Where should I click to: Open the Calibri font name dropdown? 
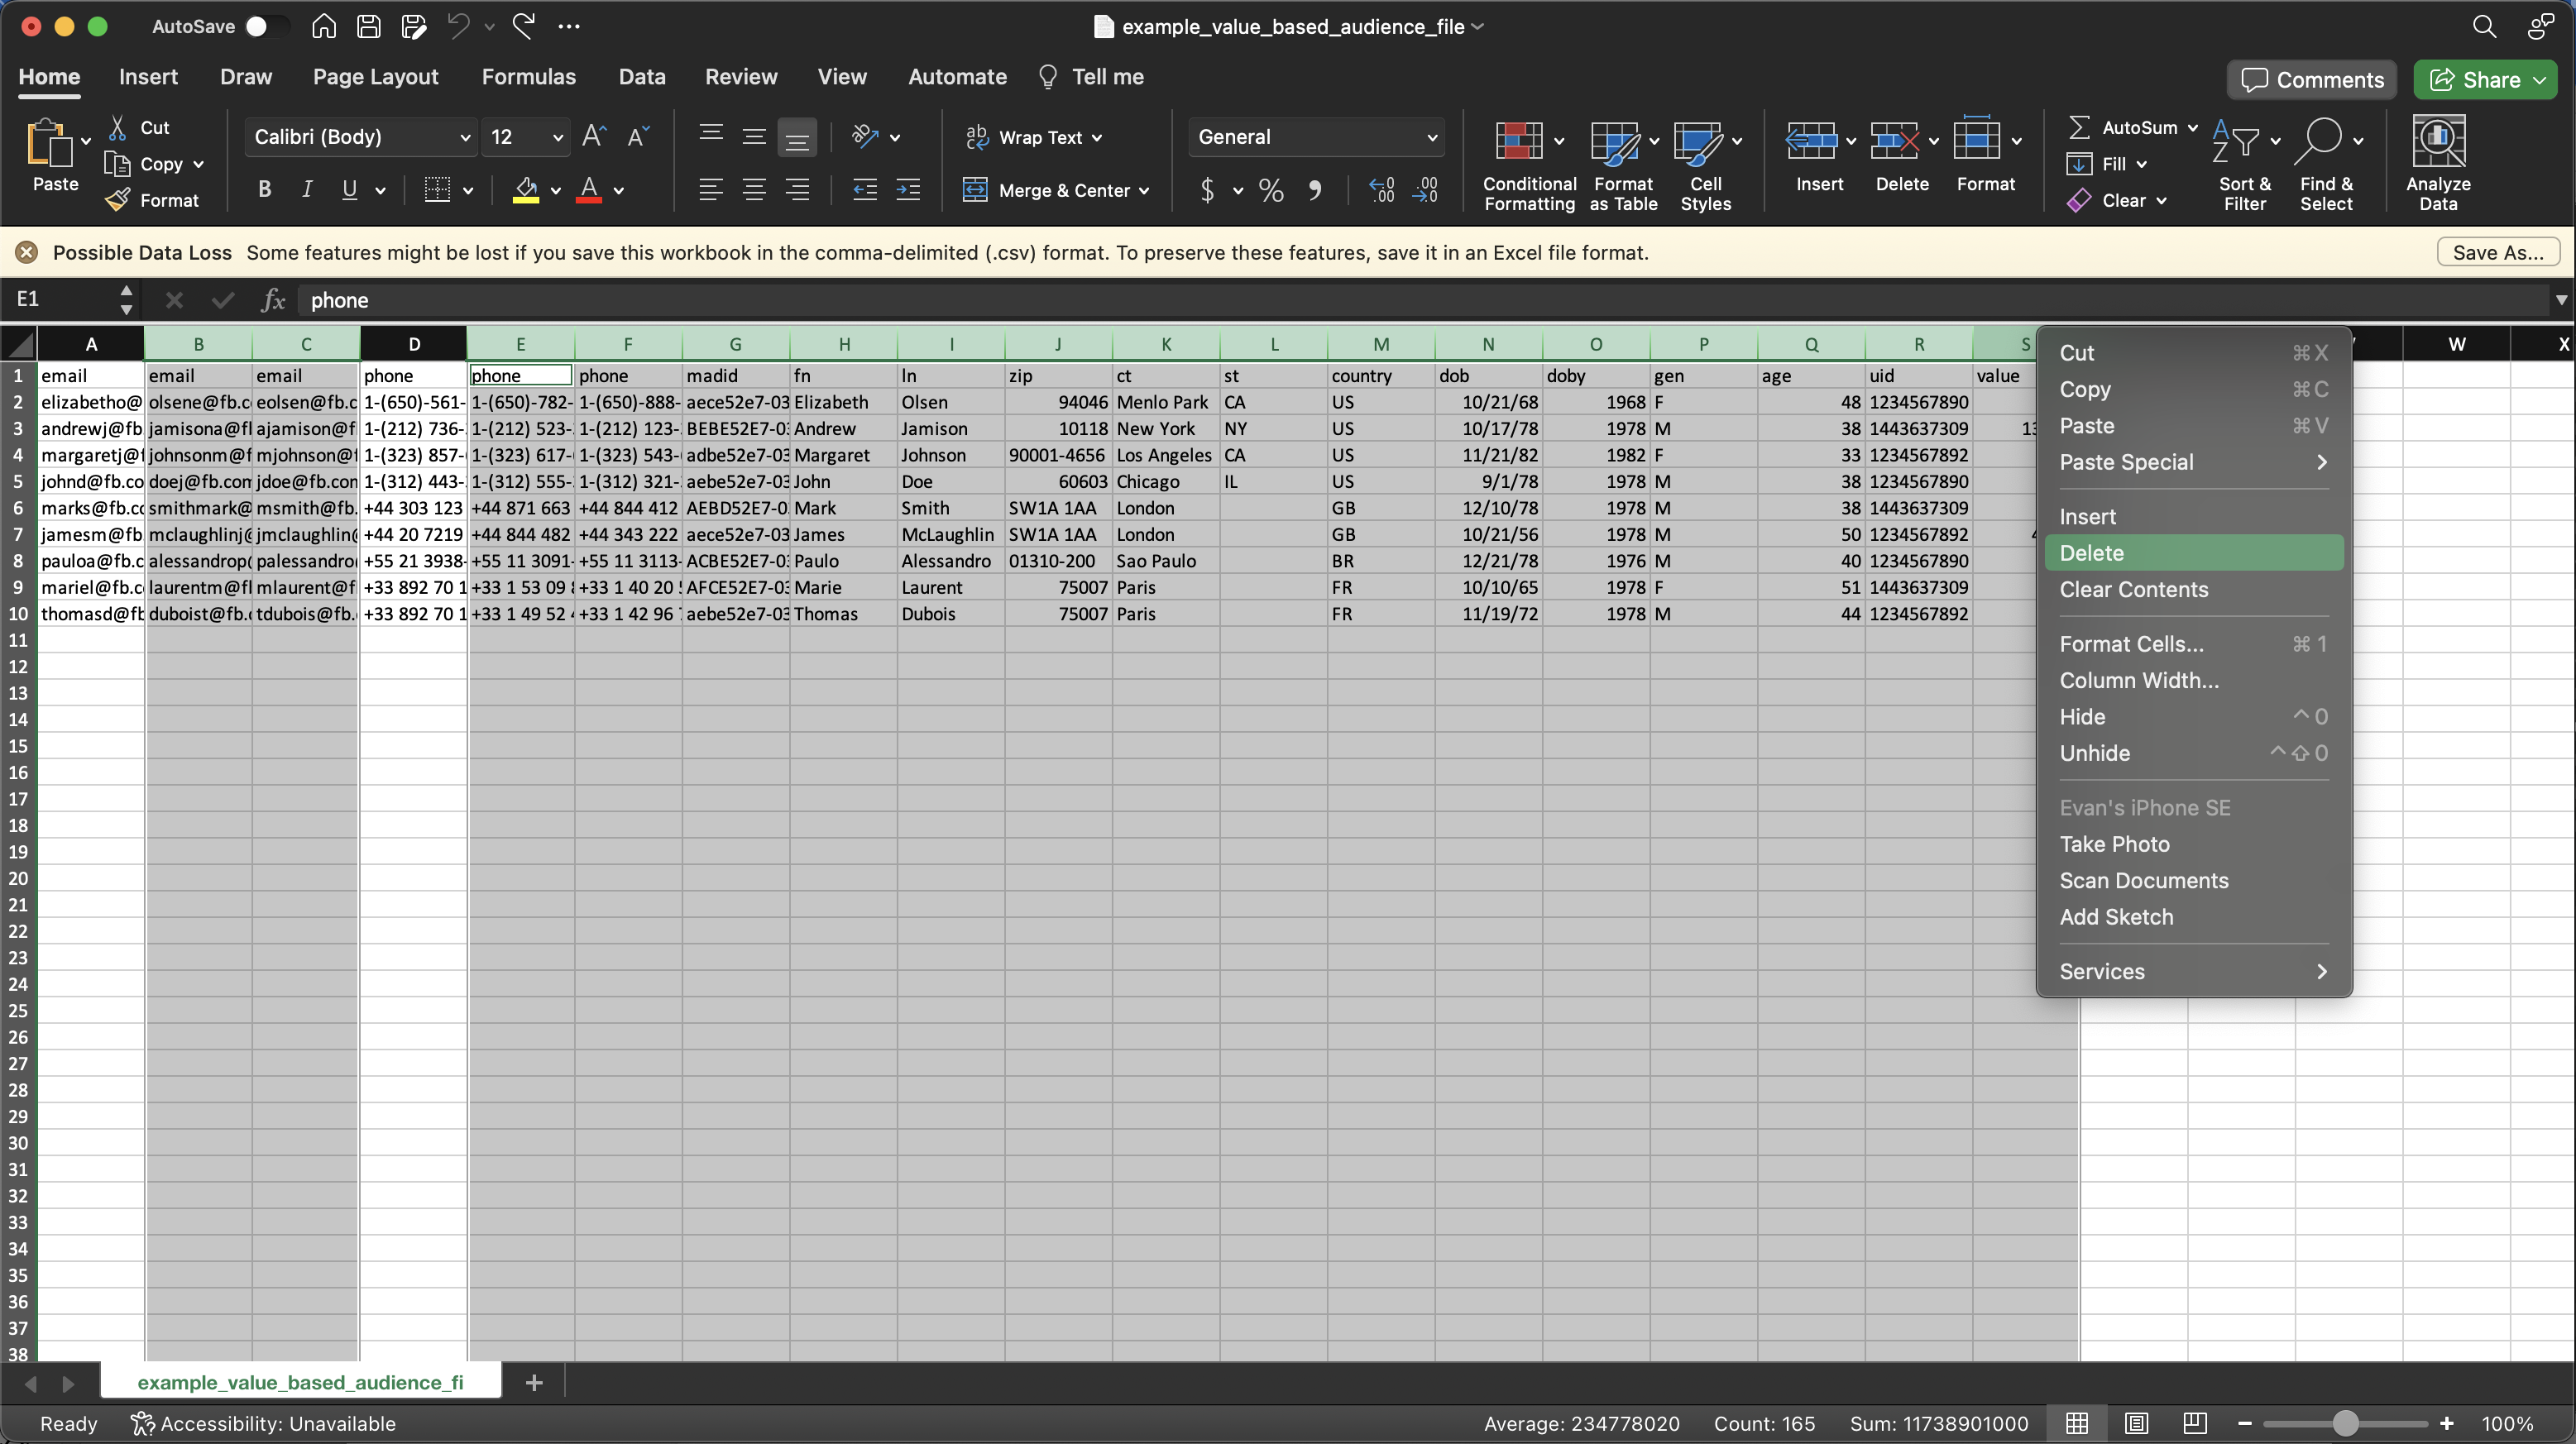point(464,137)
